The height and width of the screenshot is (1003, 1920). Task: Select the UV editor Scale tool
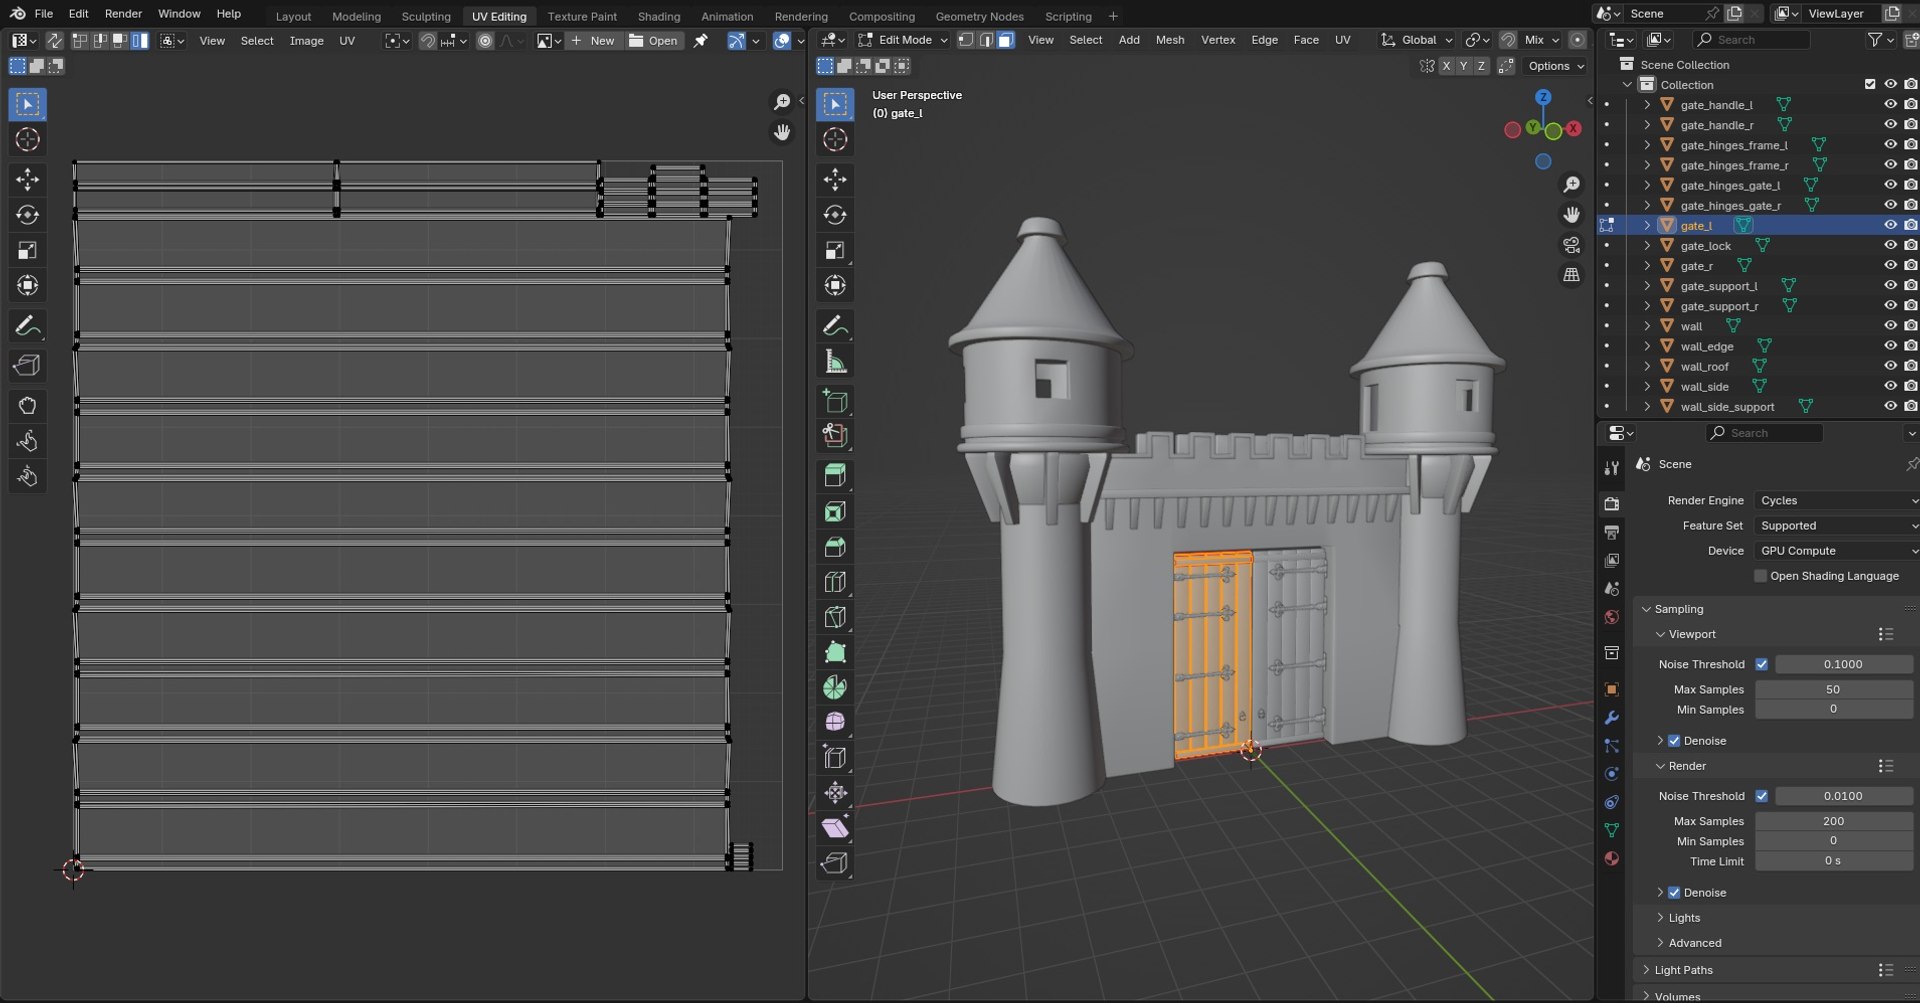coord(28,250)
